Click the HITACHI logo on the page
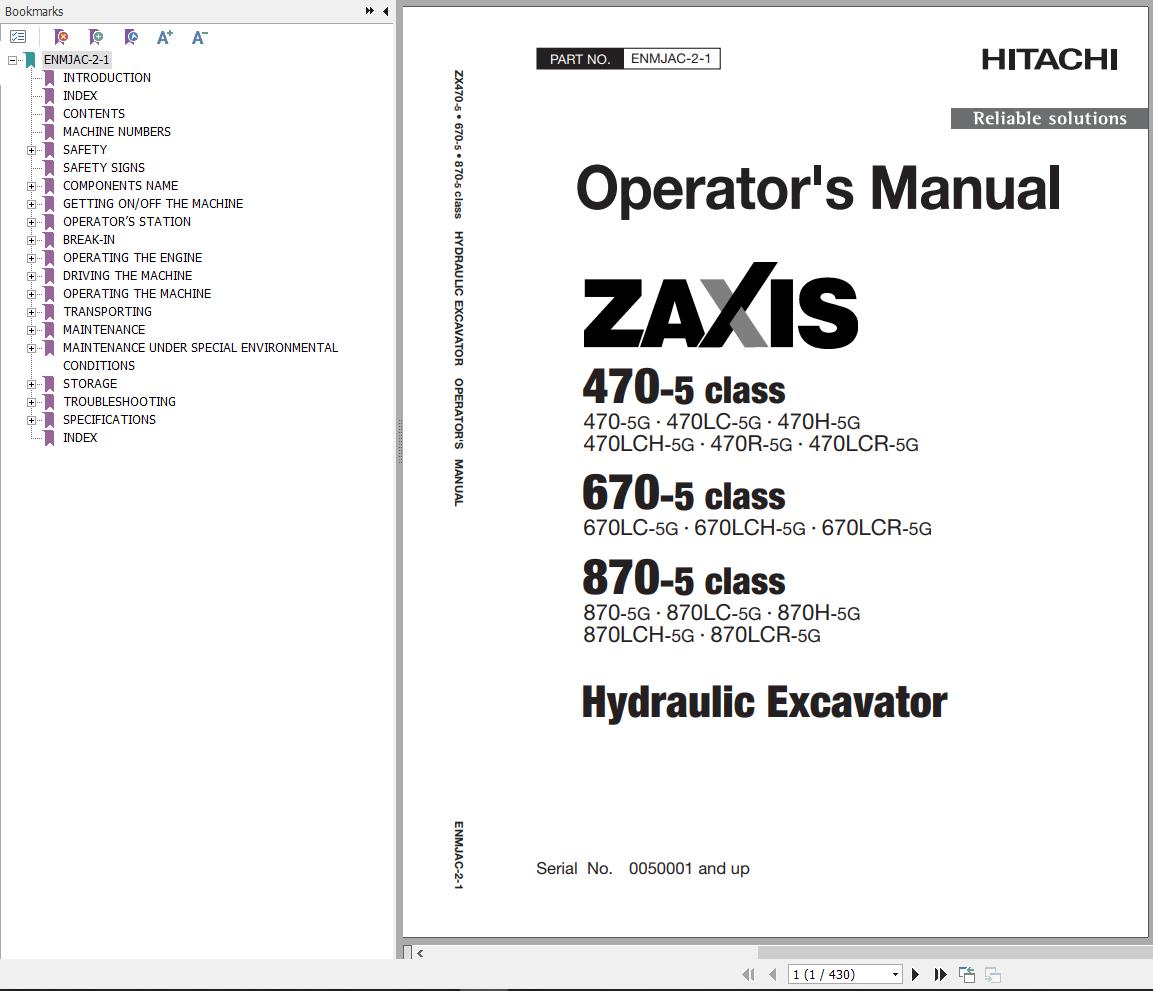1153x991 pixels. (1049, 60)
